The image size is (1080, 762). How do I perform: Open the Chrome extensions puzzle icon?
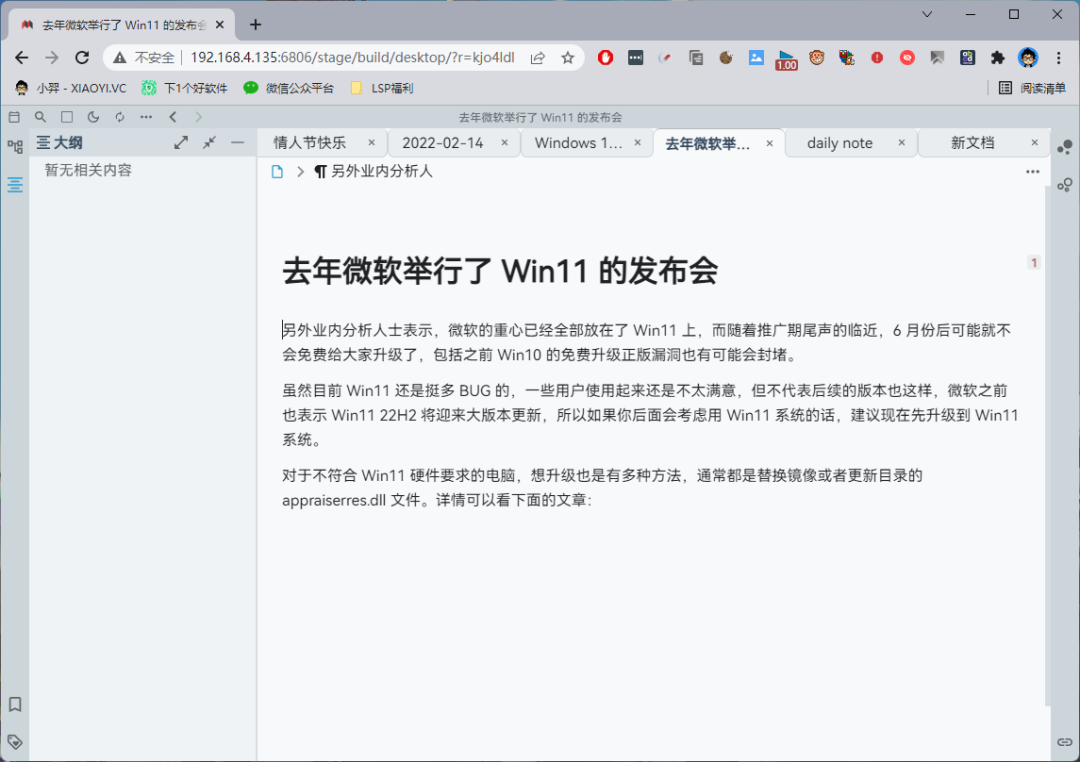[x=997, y=57]
